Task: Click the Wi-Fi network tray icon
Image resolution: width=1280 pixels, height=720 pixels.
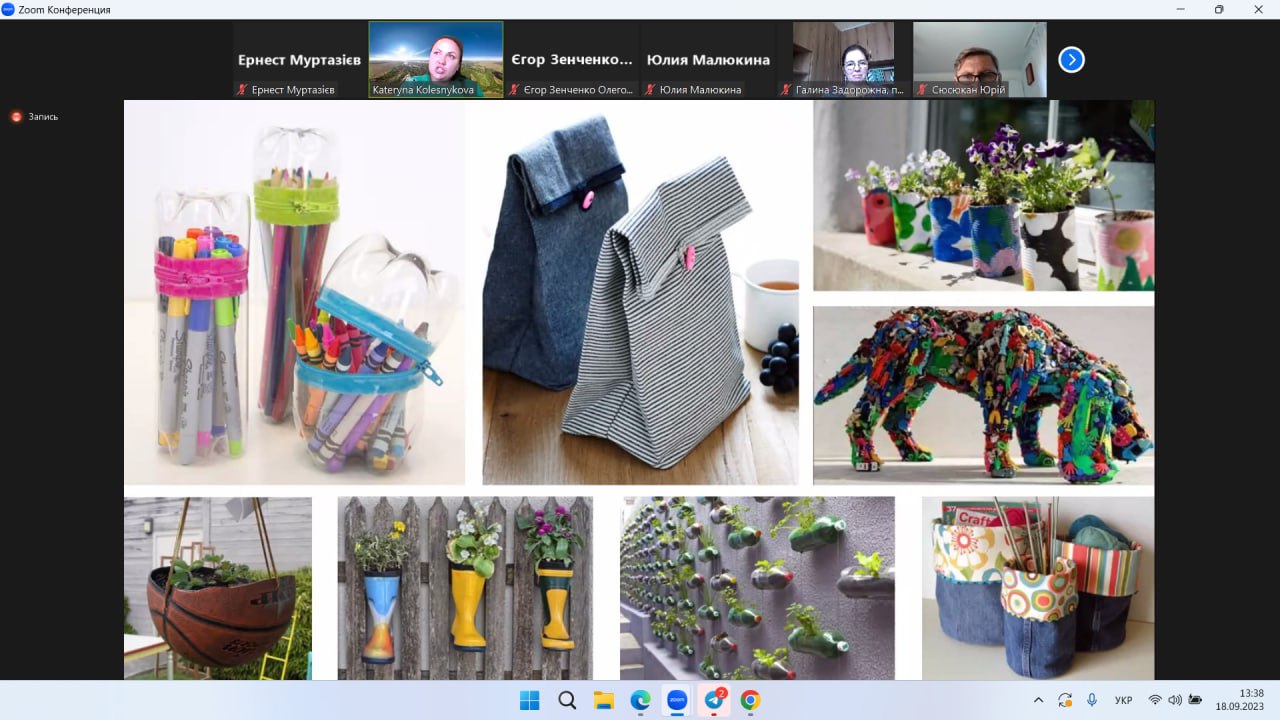Action: click(x=1155, y=700)
